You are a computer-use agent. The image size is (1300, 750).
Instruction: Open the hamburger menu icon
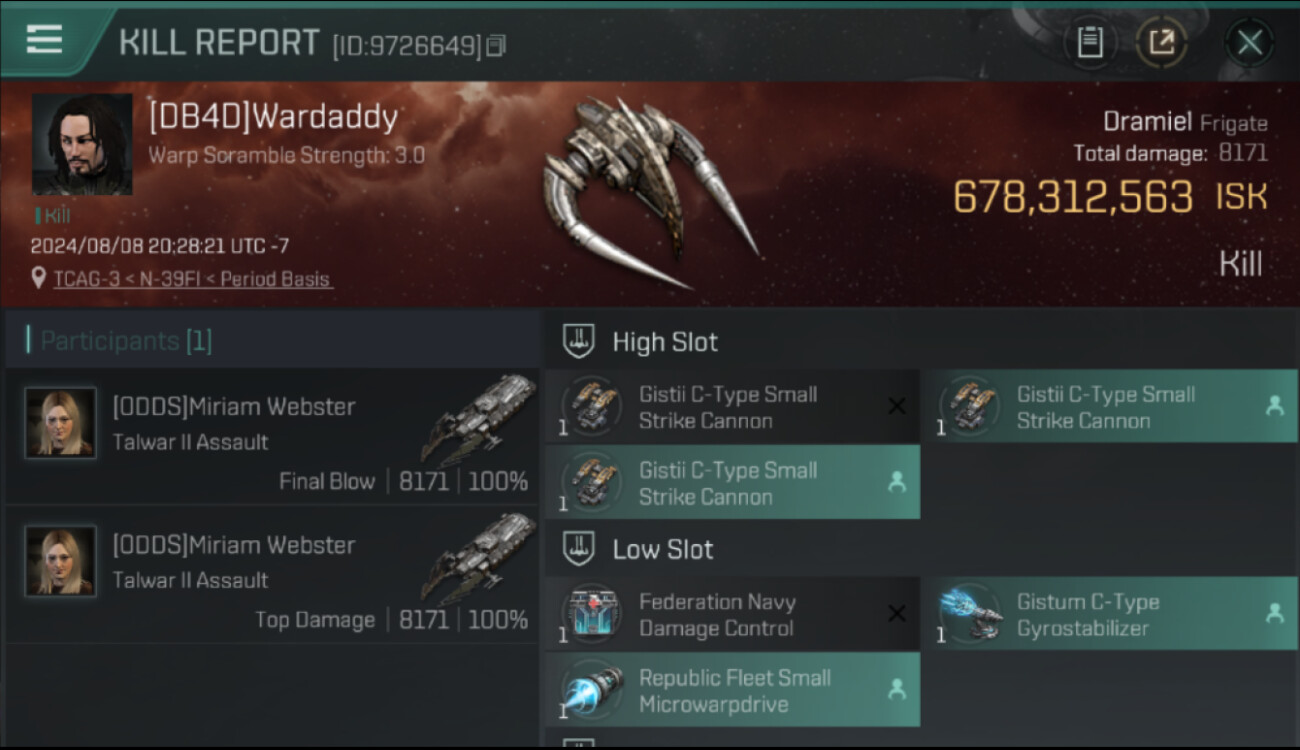click(44, 39)
